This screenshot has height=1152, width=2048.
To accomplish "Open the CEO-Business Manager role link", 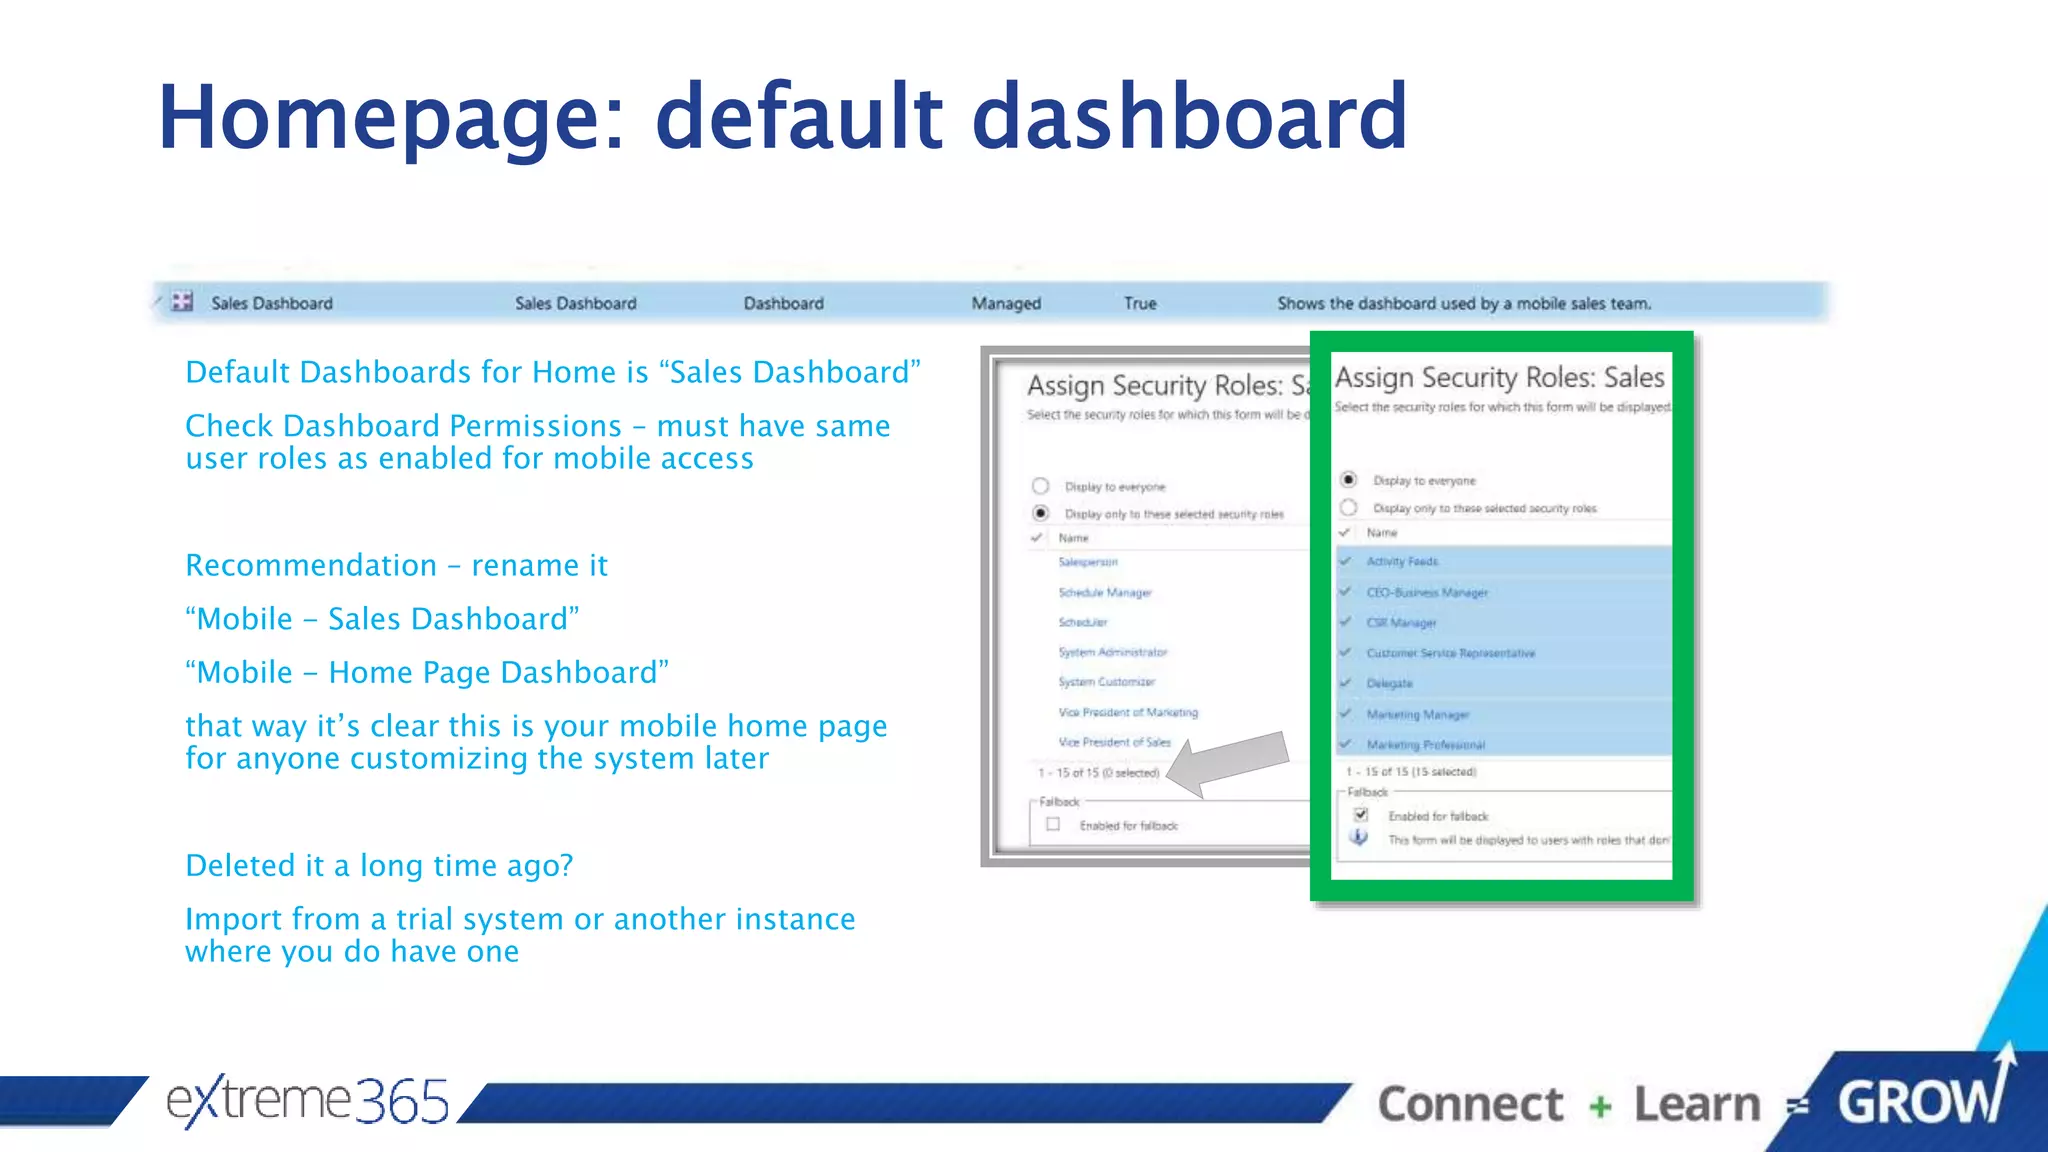I will click(1427, 592).
